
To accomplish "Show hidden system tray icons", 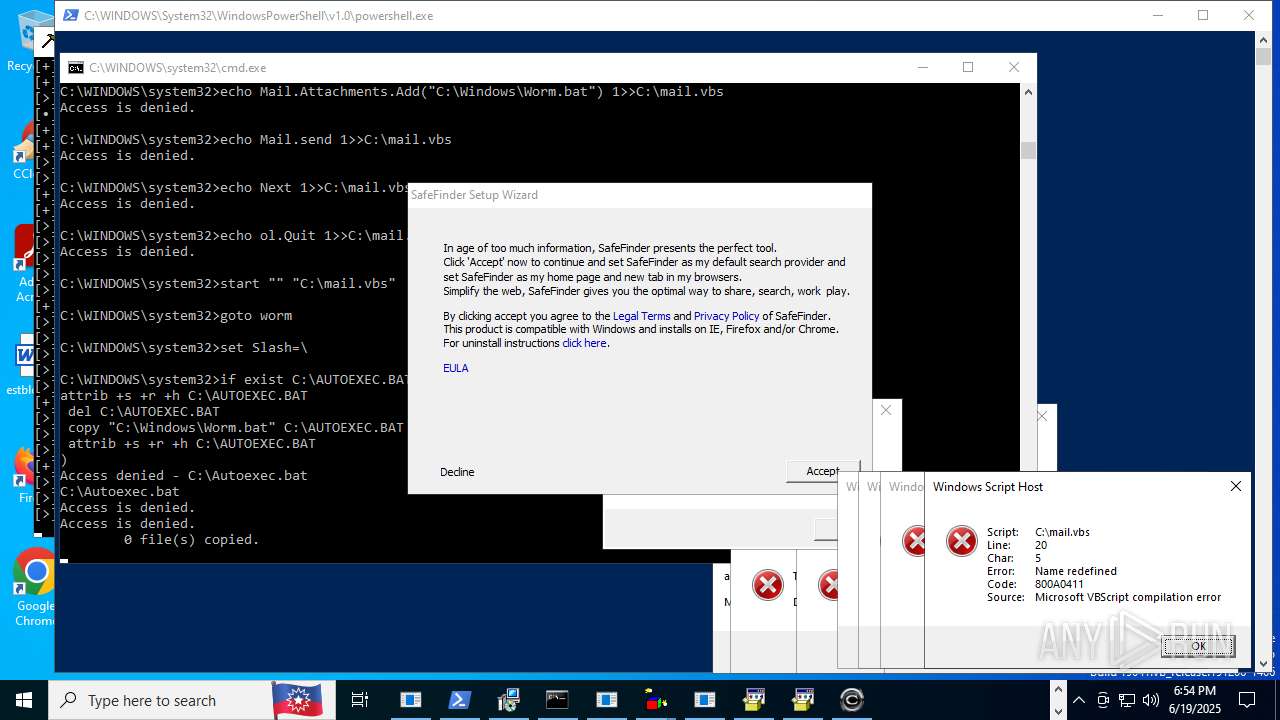I will [x=1079, y=700].
